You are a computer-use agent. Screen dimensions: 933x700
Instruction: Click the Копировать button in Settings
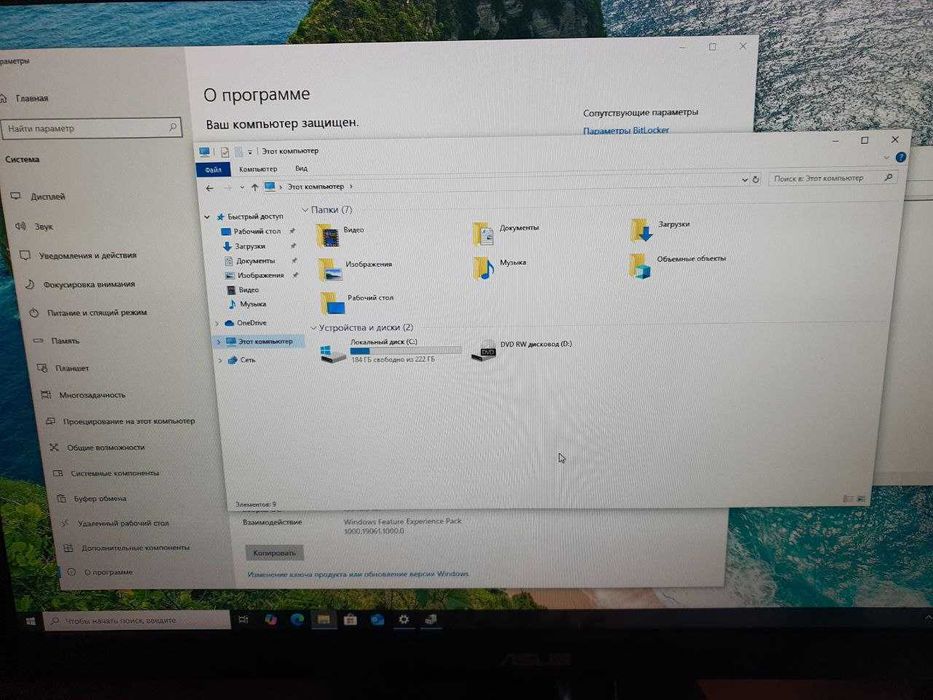tap(274, 553)
